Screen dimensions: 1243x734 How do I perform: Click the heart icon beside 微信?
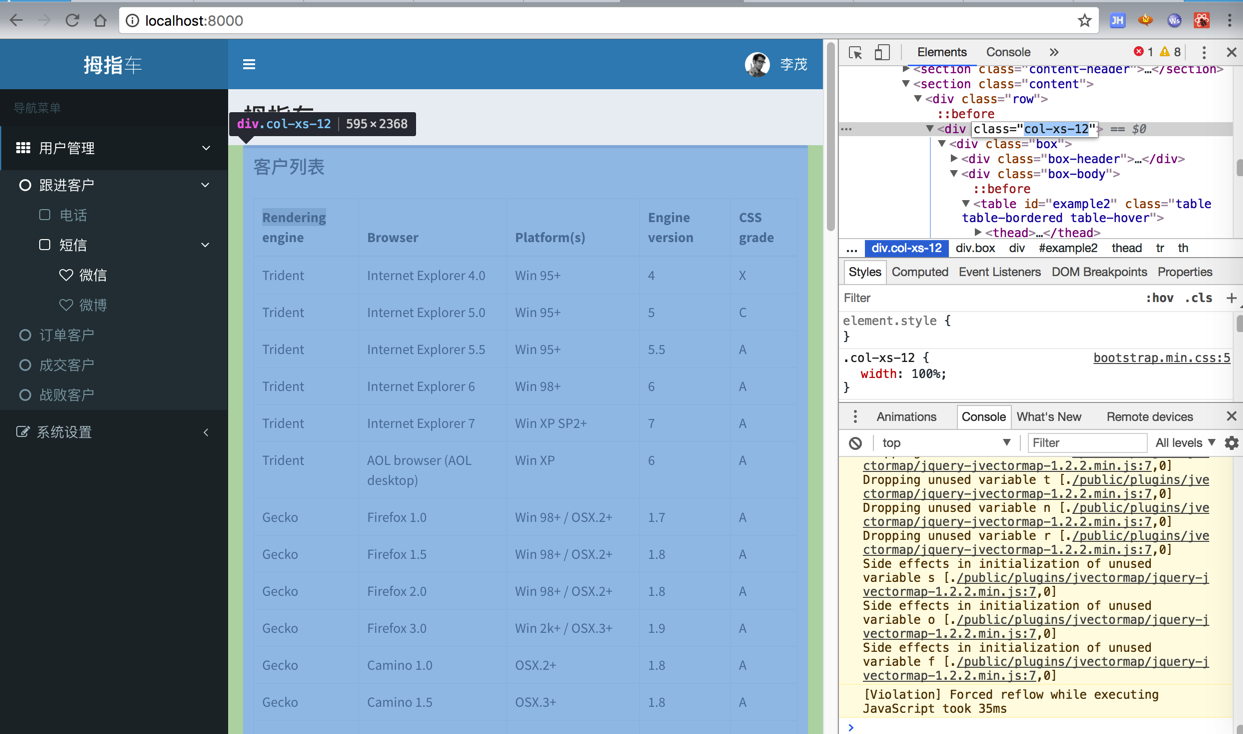(x=66, y=275)
